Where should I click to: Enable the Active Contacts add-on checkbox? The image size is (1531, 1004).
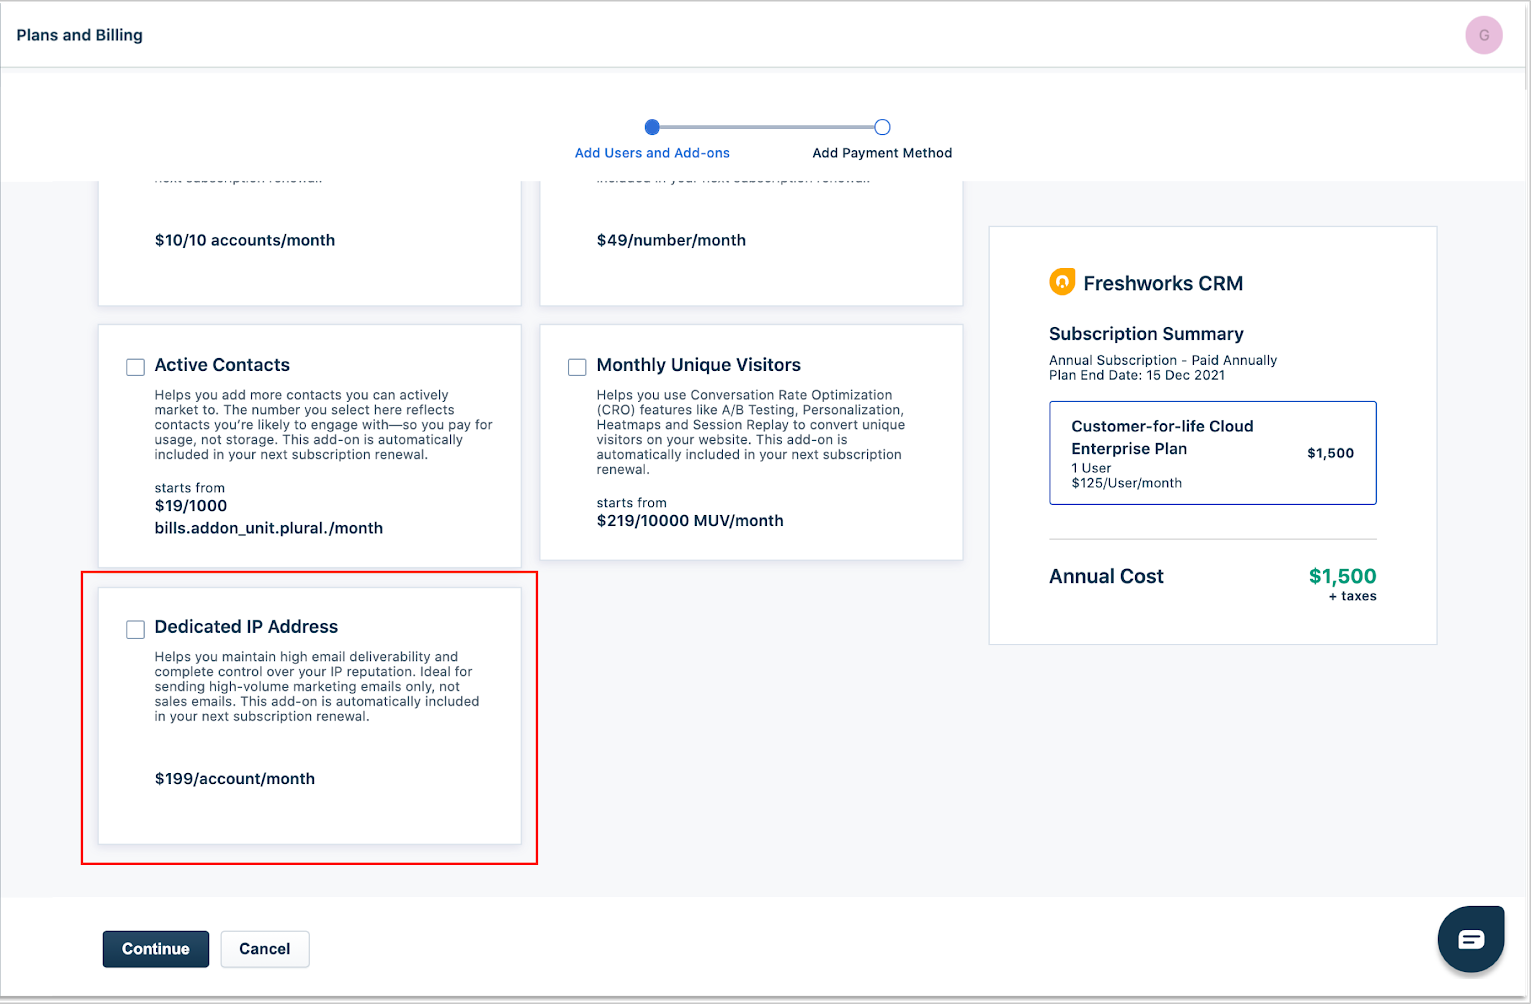(x=135, y=367)
